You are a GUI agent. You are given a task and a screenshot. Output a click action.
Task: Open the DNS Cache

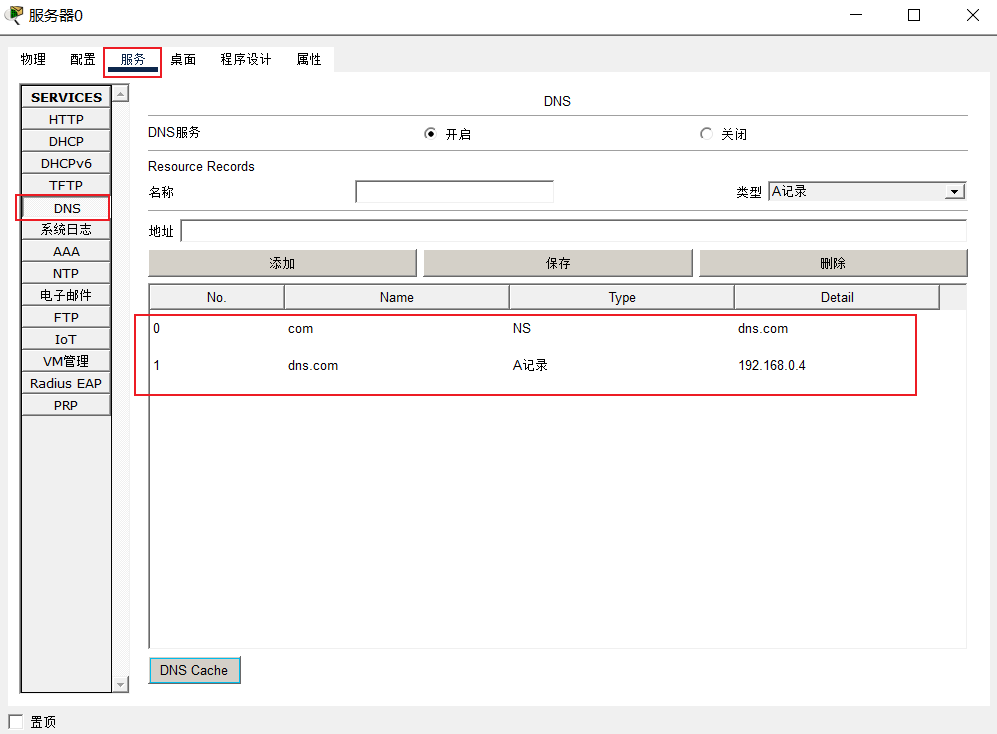pyautogui.click(x=194, y=670)
